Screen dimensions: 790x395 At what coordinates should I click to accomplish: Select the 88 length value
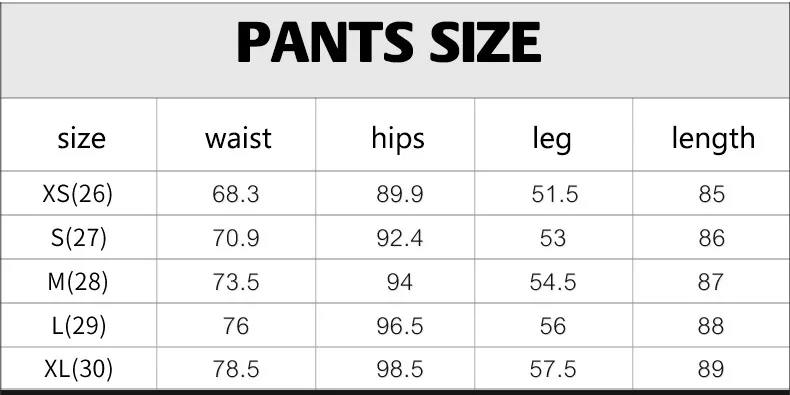point(711,326)
